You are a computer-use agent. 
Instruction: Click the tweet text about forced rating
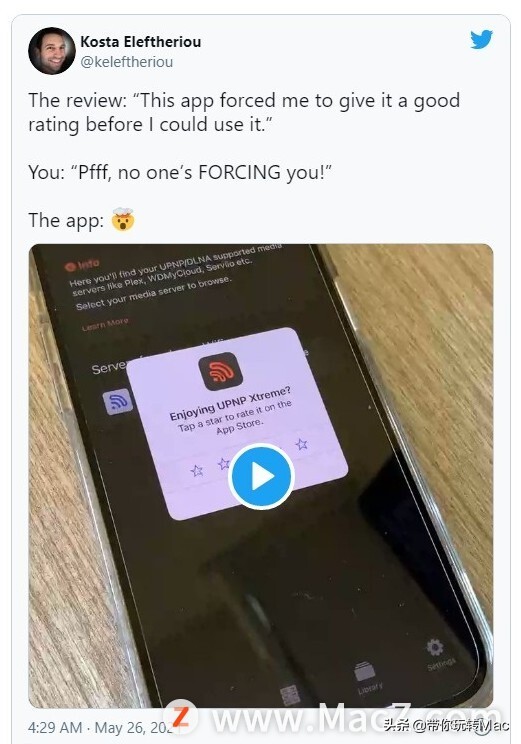[x=244, y=112]
